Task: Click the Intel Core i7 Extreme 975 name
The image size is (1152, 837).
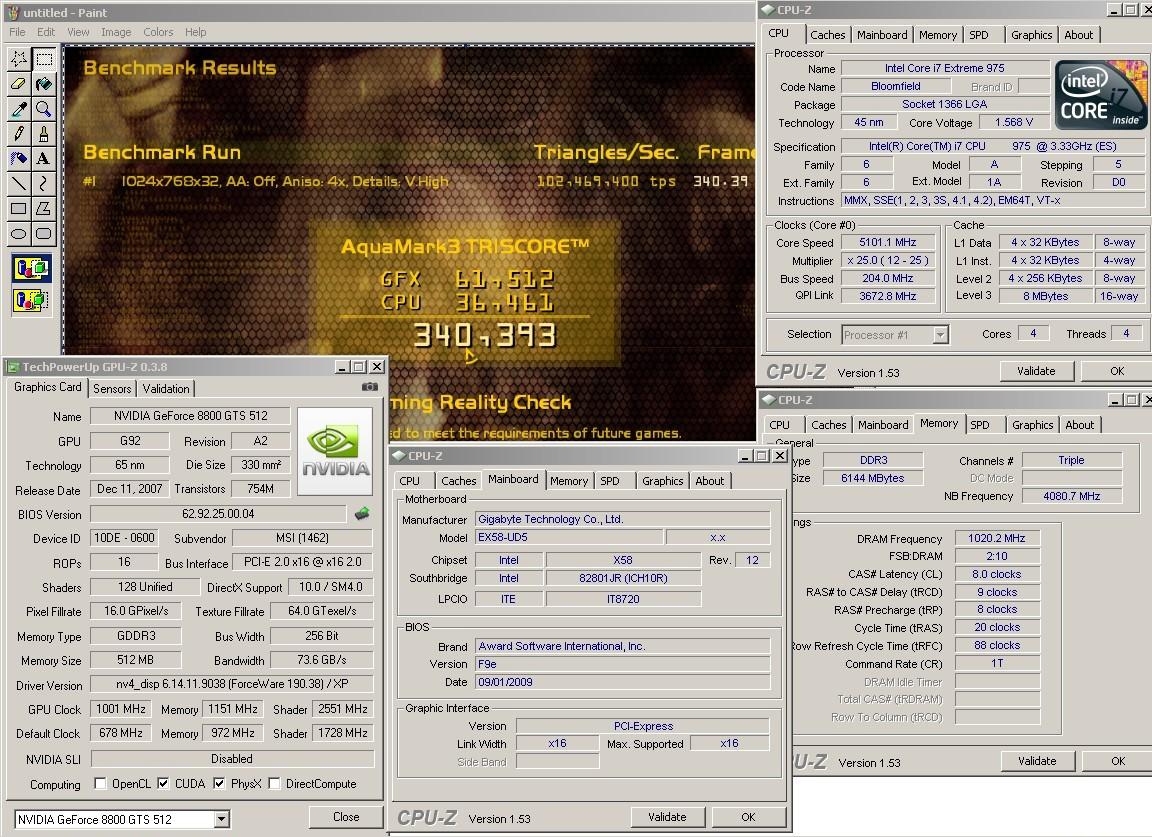Action: [945, 68]
